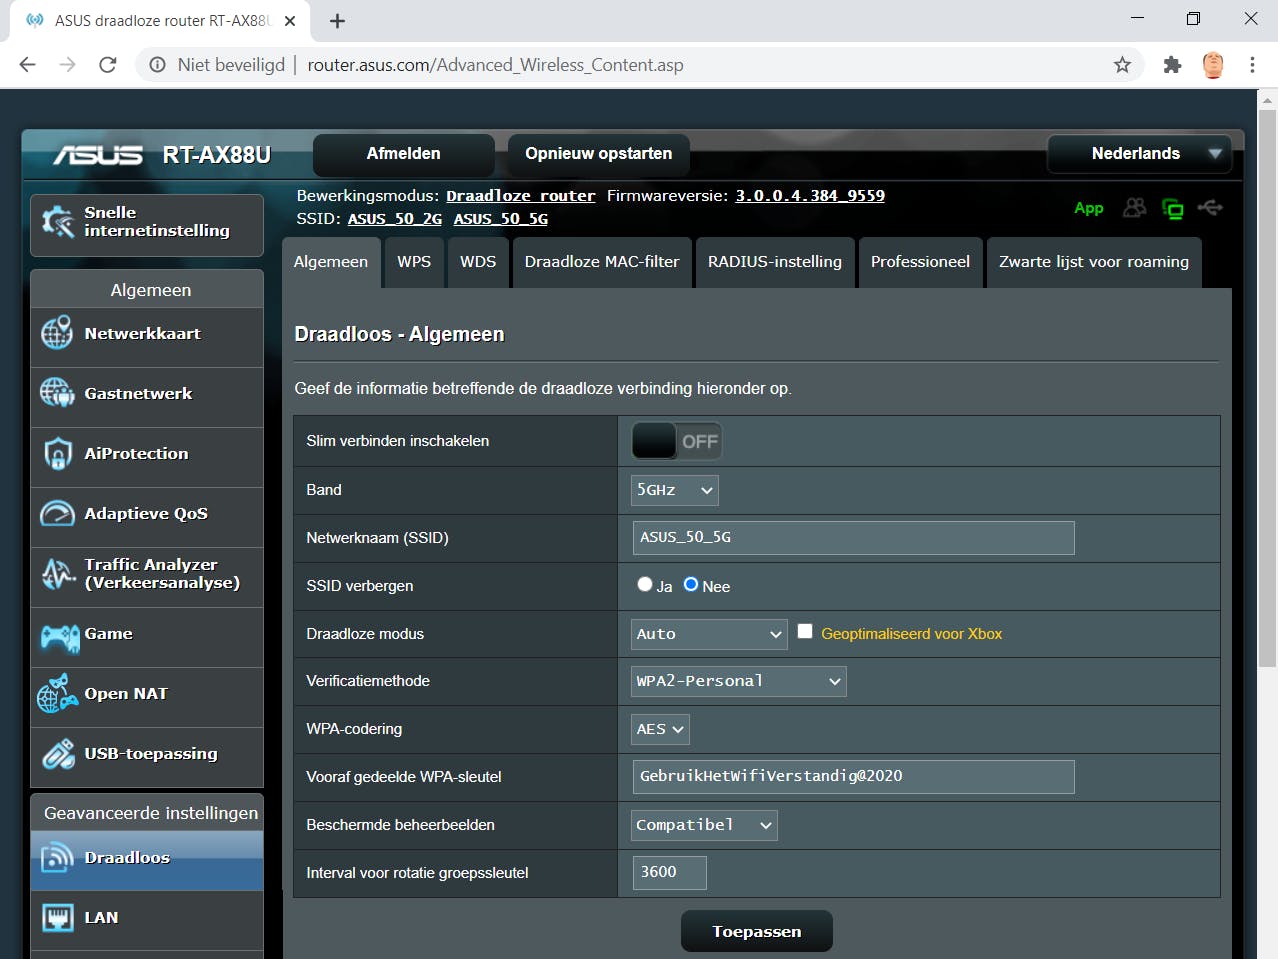
Task: Click the Afmelden button
Action: point(403,154)
